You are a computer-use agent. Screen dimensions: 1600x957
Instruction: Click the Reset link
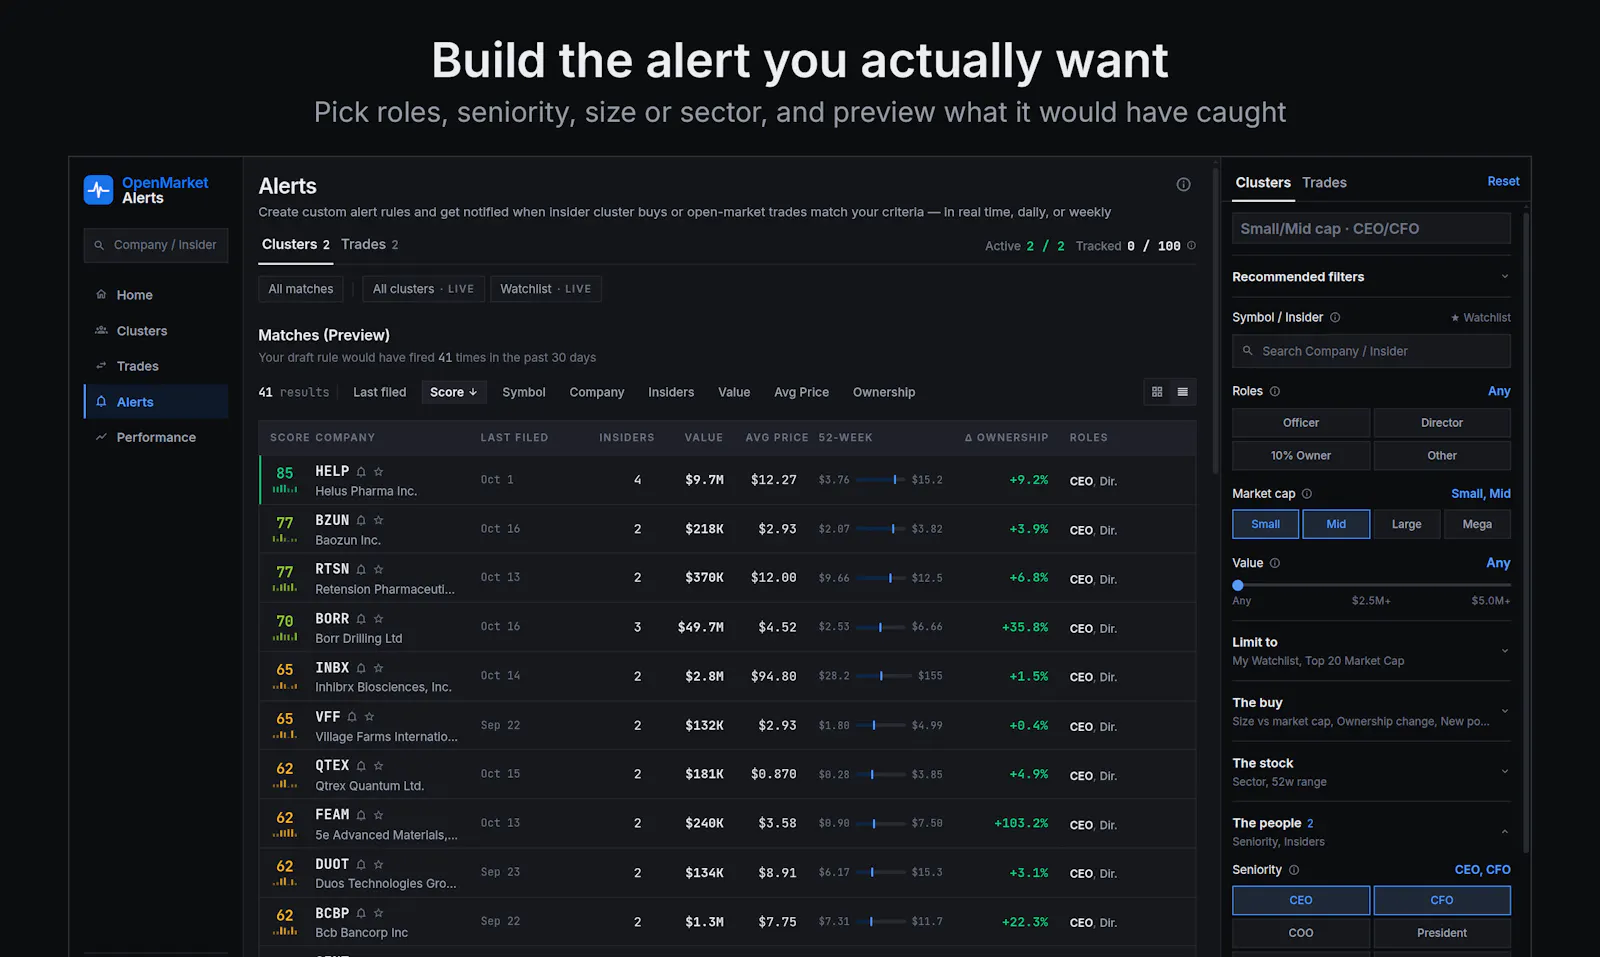point(1503,181)
